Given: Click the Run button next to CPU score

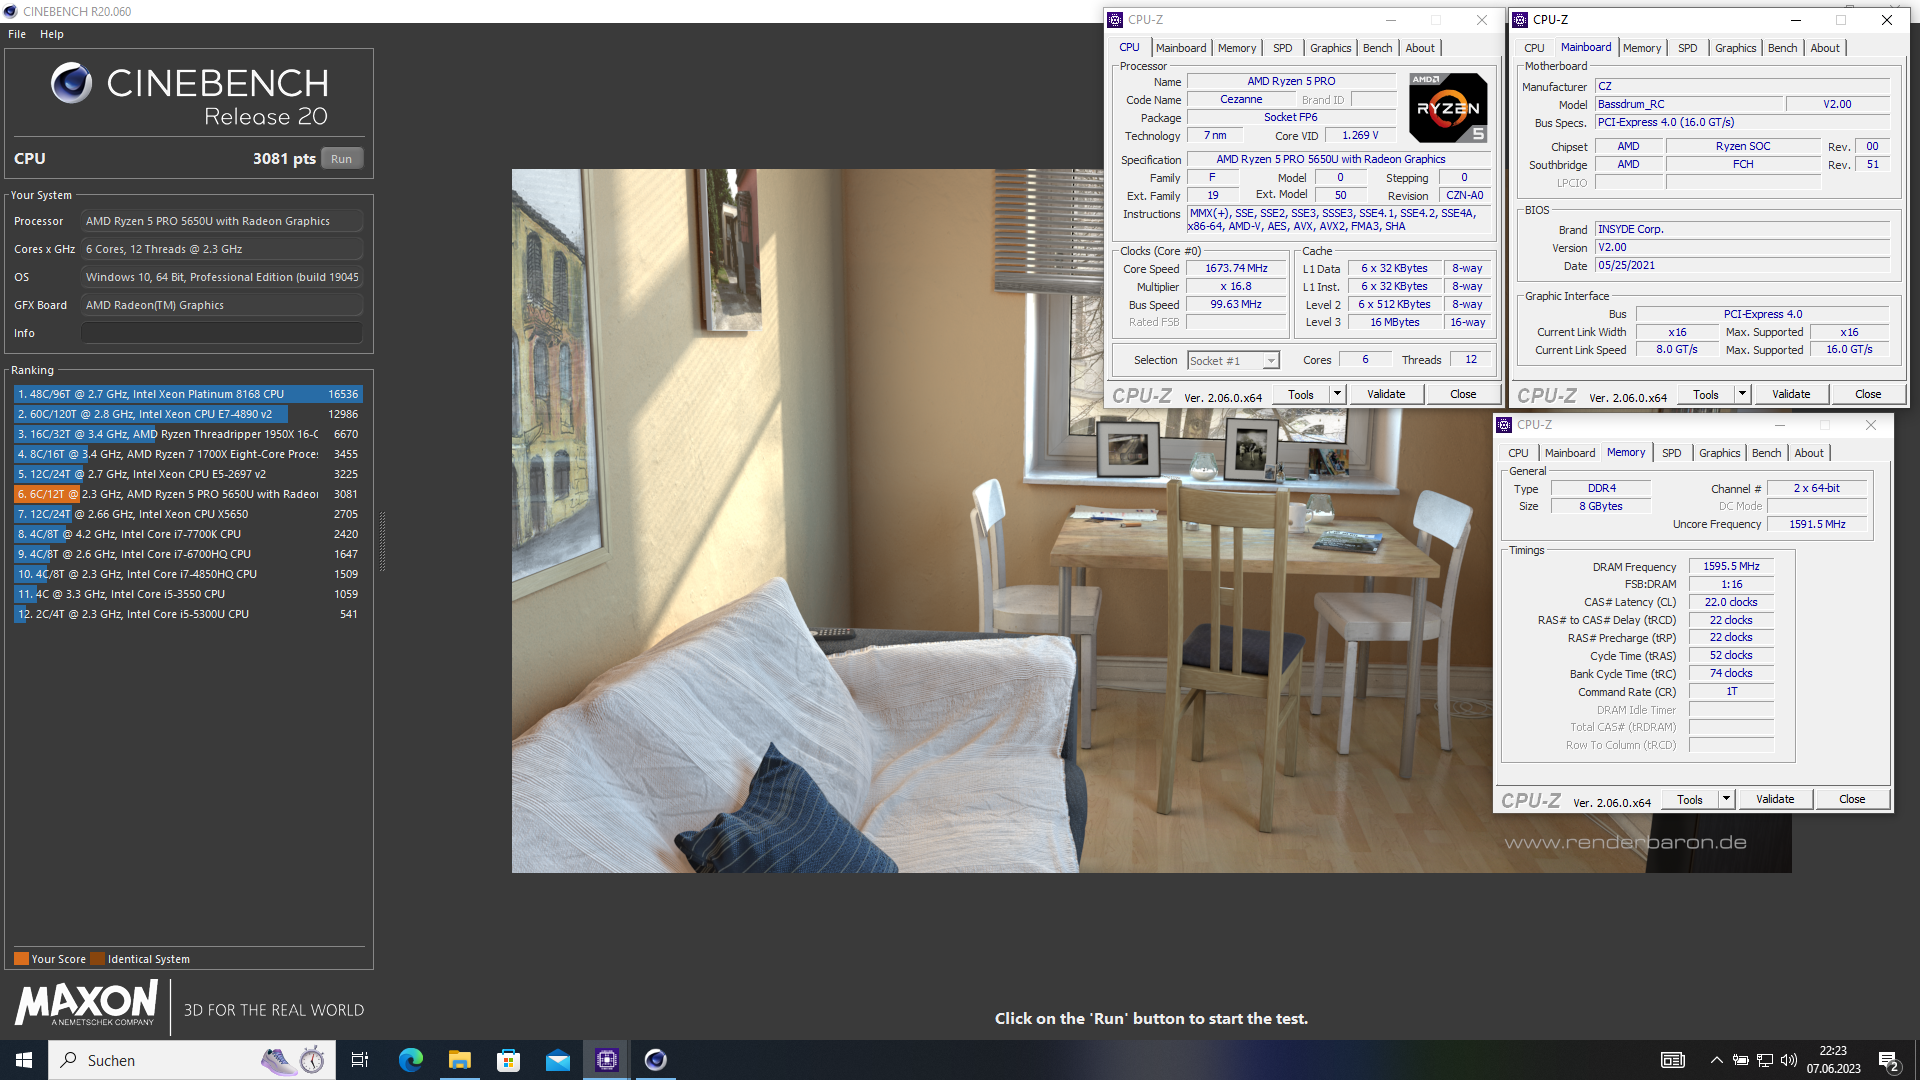Looking at the screenshot, I should (x=342, y=159).
